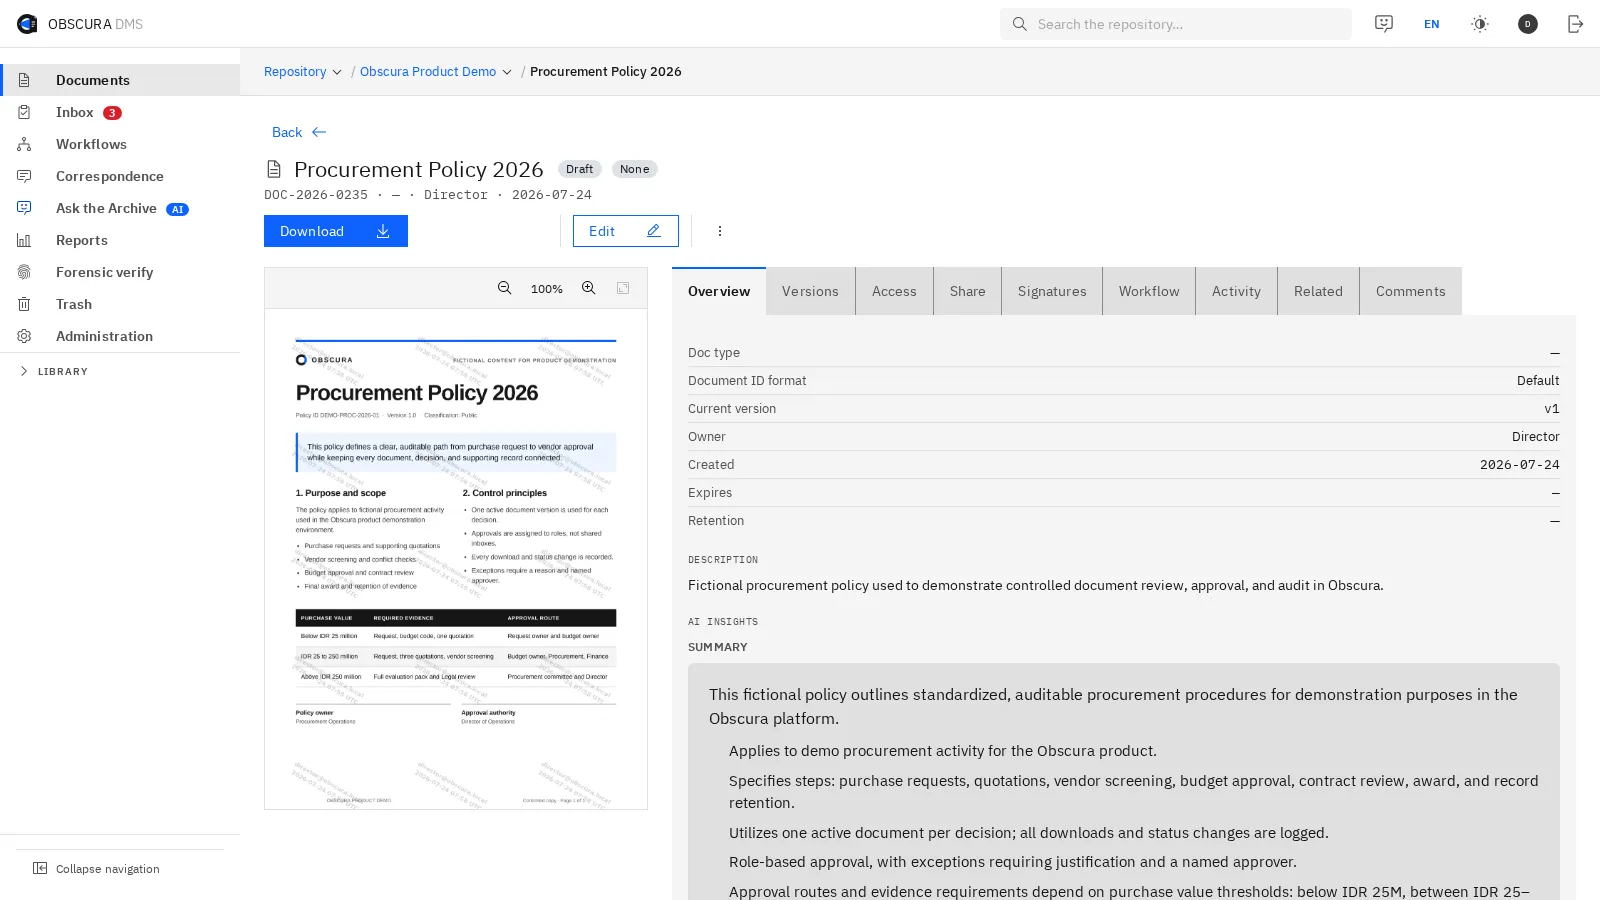Go to Workflows section
This screenshot has width=1600, height=900.
coord(120,144)
